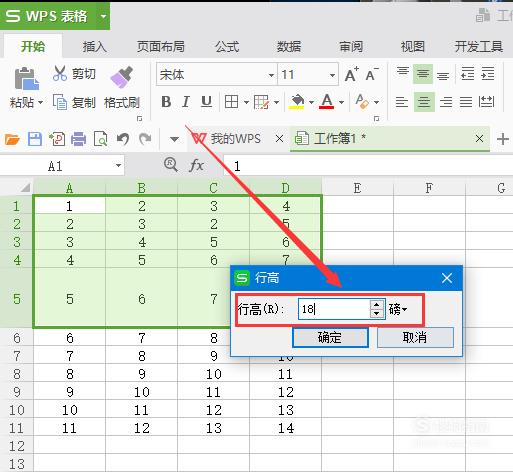Open the font size 11 dropdown
This screenshot has height=472, width=513.
tap(332, 75)
